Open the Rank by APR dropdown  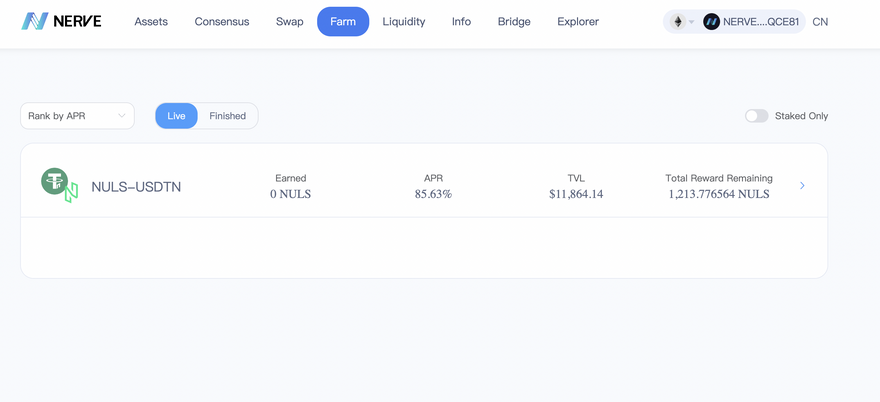(77, 116)
